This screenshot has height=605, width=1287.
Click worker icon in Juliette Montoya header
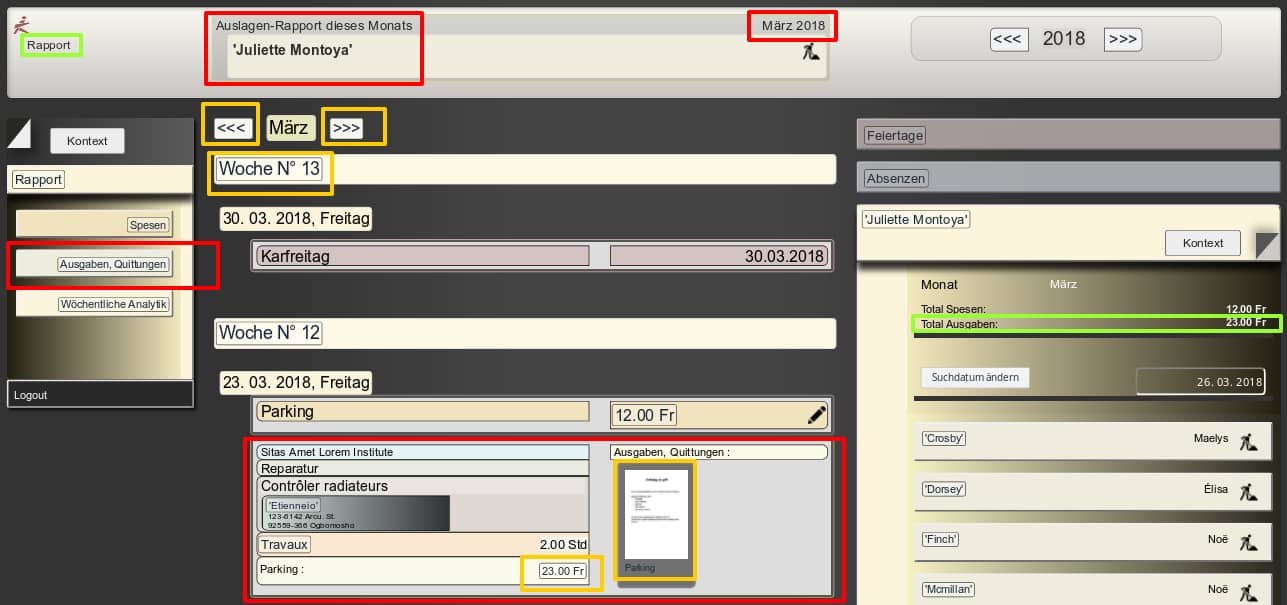(x=810, y=54)
